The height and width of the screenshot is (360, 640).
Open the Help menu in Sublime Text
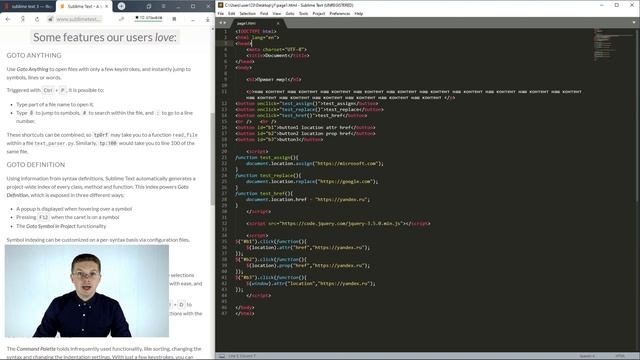[x=358, y=13]
